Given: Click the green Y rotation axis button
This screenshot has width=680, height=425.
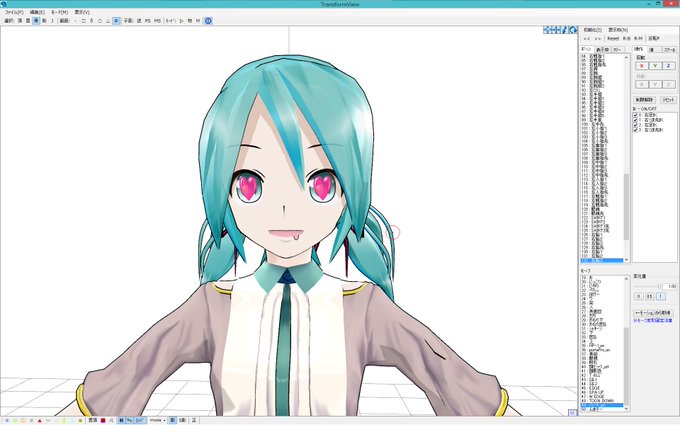Looking at the screenshot, I should pyautogui.click(x=655, y=66).
